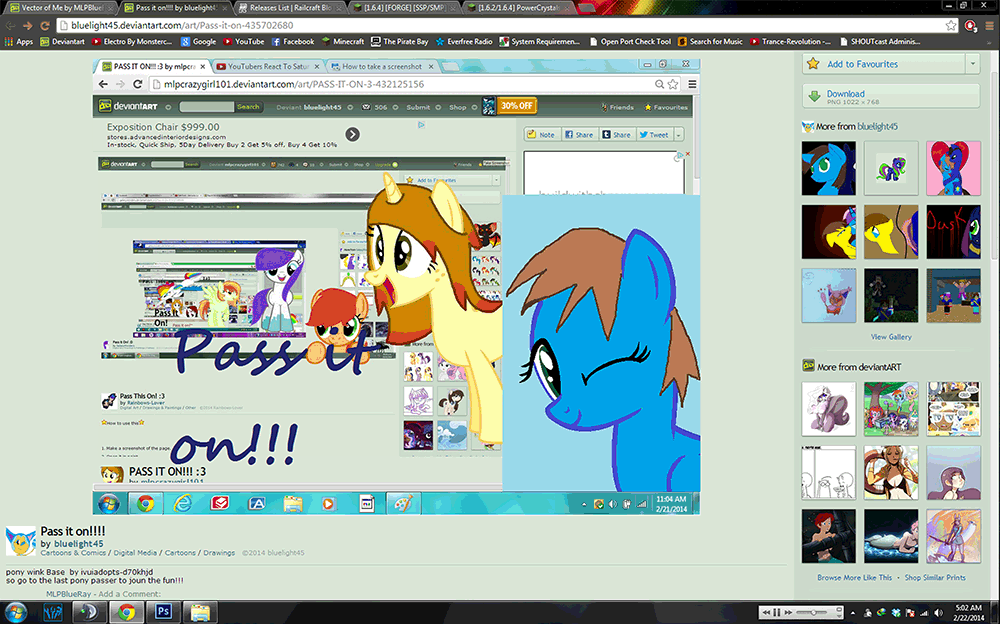Image resolution: width=1000 pixels, height=624 pixels.
Task: Reload the page with the refresh icon
Action: point(45,26)
